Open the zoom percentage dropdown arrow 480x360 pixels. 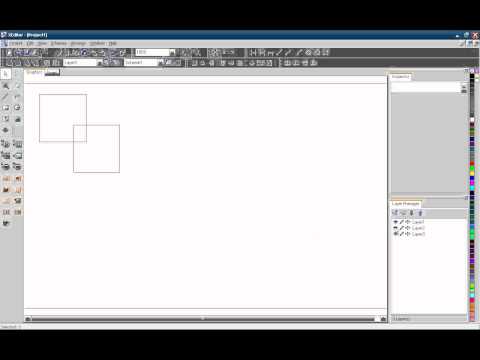[x=172, y=52]
